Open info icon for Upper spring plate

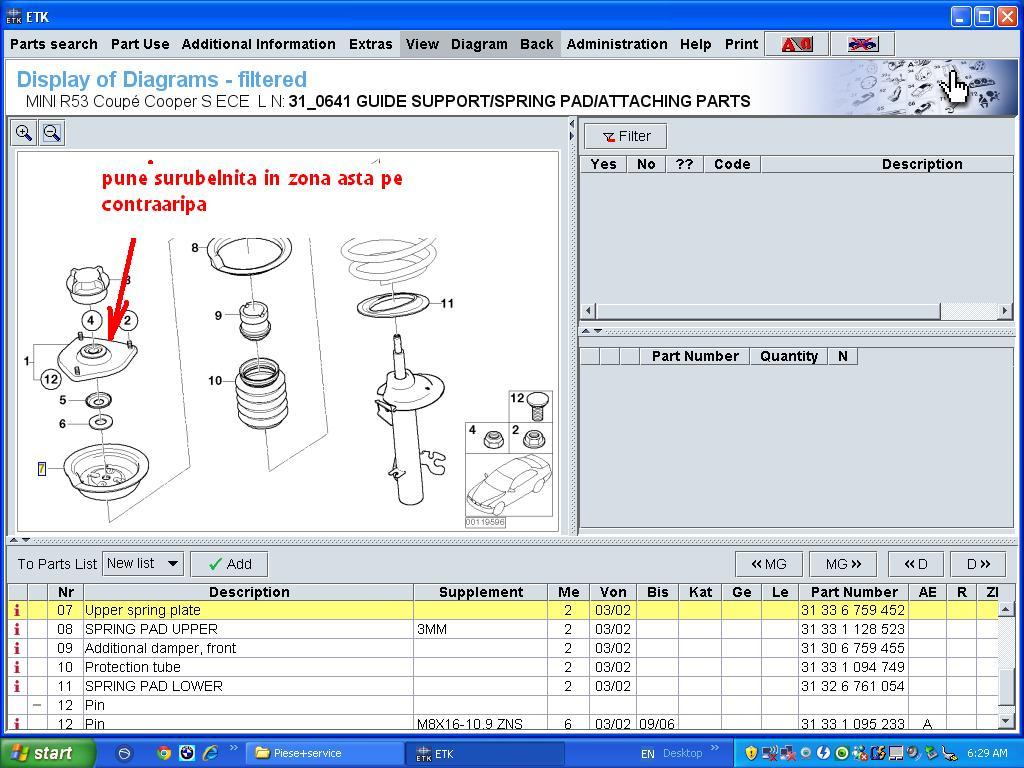(17, 610)
